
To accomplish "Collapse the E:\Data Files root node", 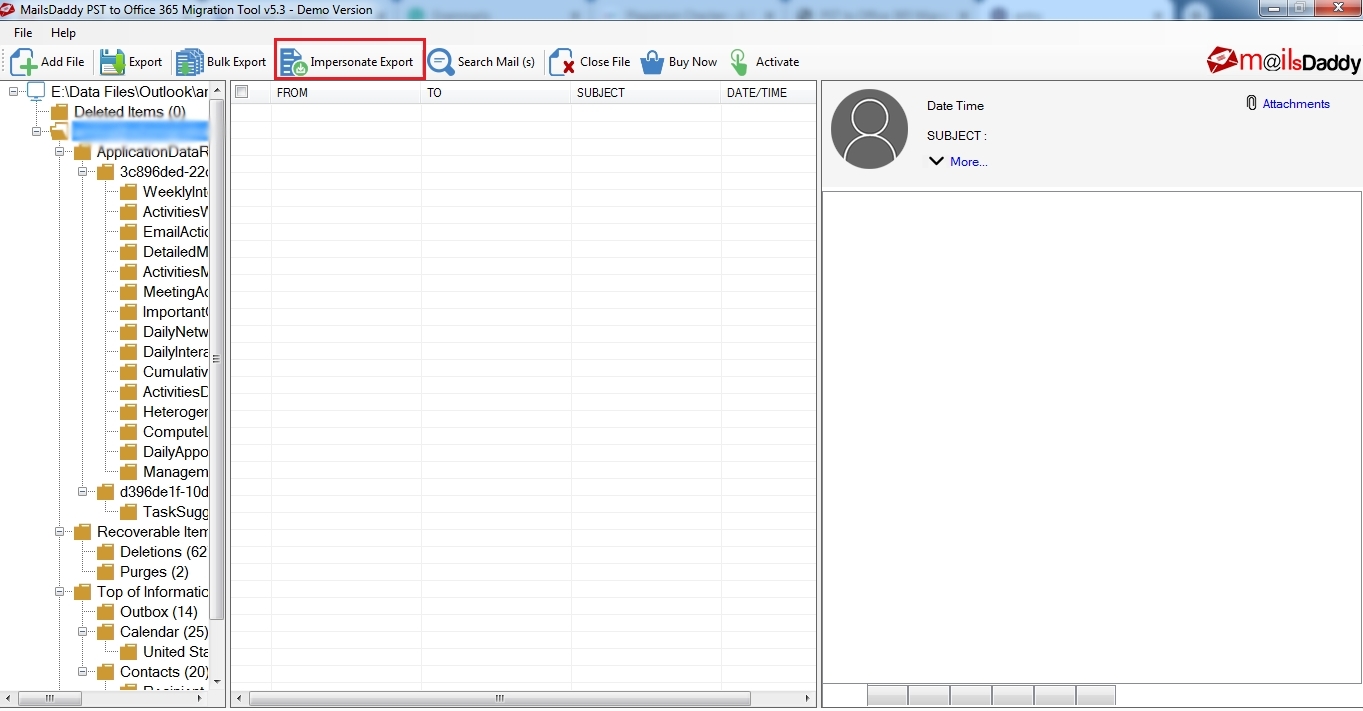I will [14, 91].
